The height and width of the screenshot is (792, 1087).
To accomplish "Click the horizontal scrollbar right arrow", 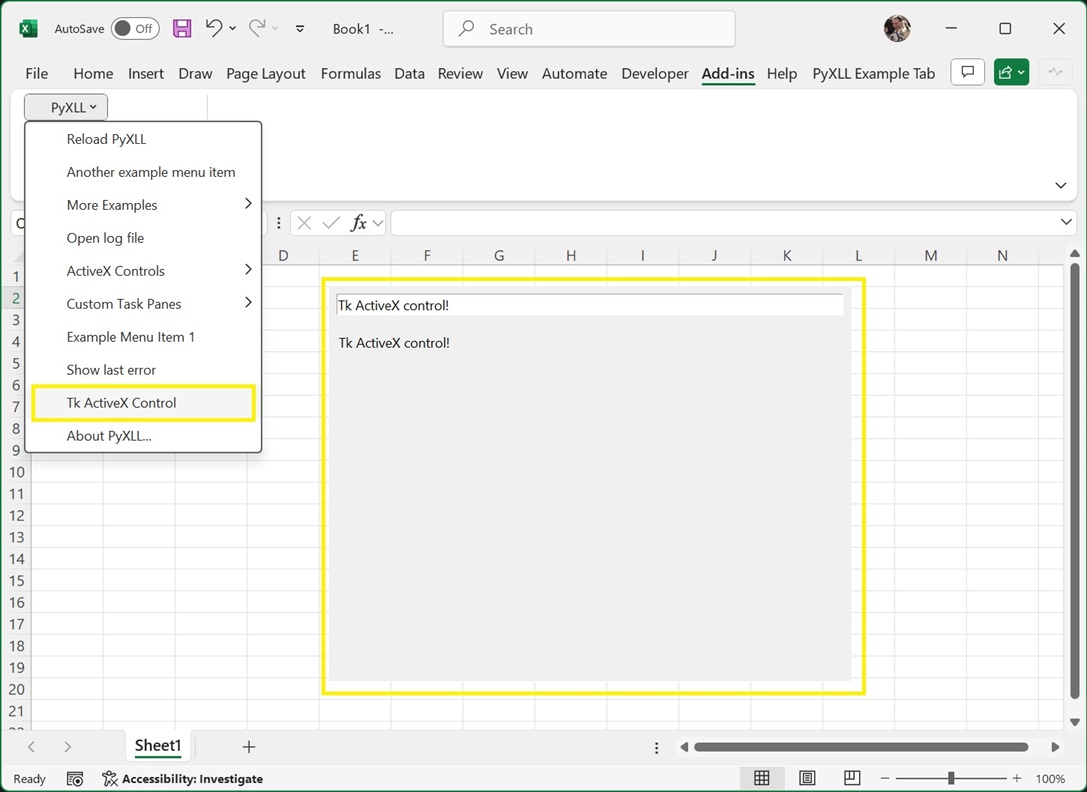I will click(x=1055, y=747).
